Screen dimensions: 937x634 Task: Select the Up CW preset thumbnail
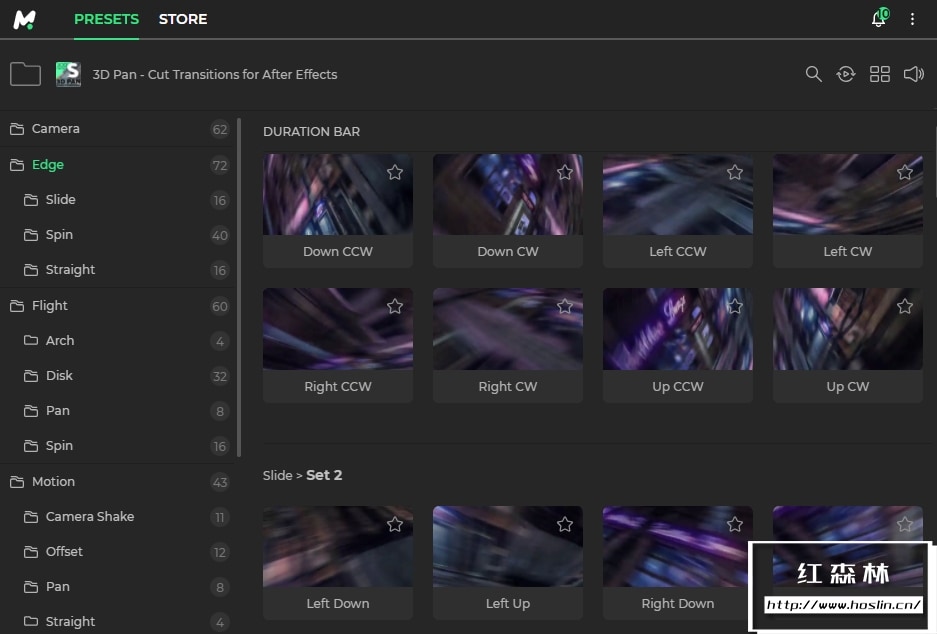848,329
